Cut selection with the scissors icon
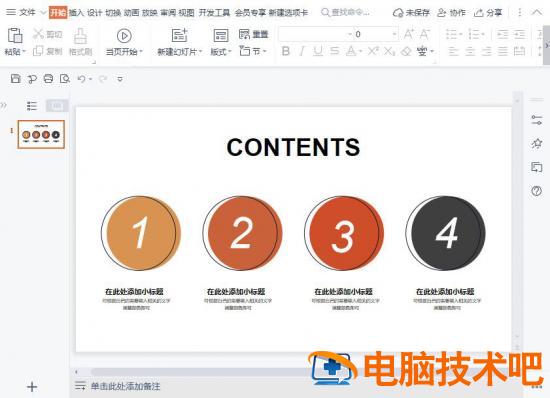550x398 pixels. click(x=38, y=34)
